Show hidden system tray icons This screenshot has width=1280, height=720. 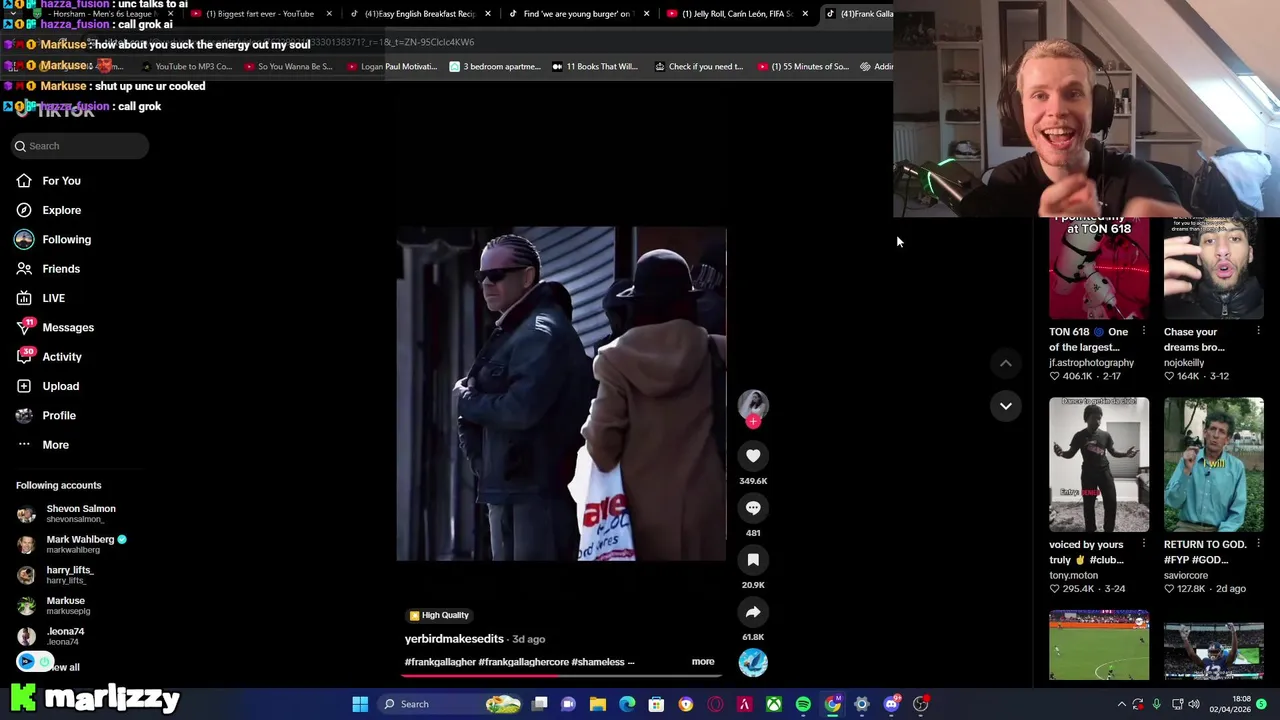click(x=1121, y=704)
